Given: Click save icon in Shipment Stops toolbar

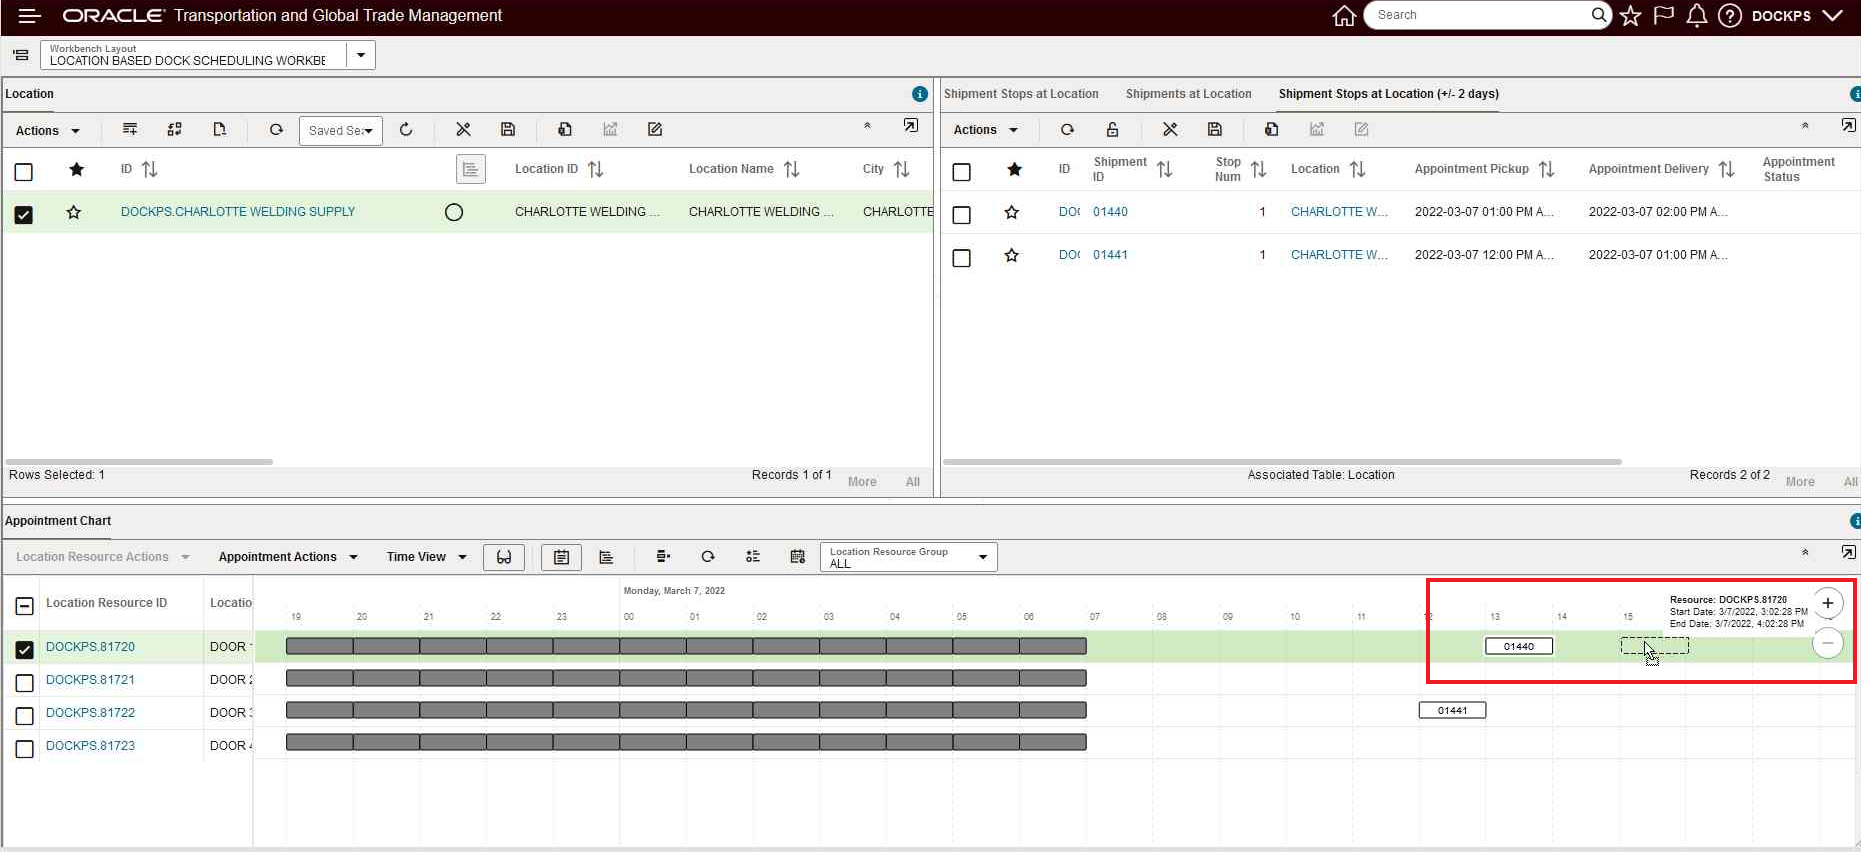Looking at the screenshot, I should [x=1215, y=129].
